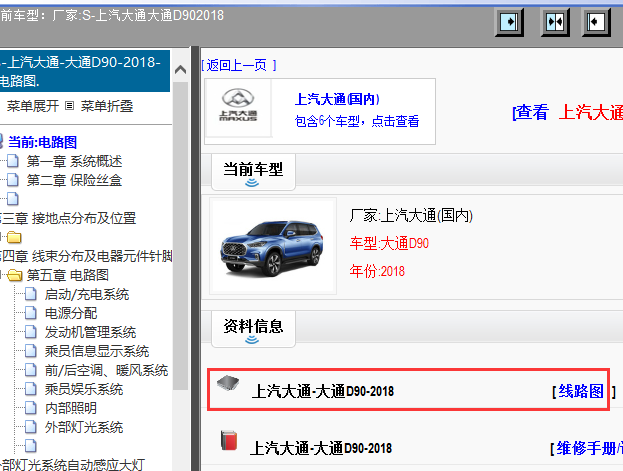Viewport: 623px width, 471px height.
Task: Click the left-arrow panel layout button
Action: [x=596, y=22]
